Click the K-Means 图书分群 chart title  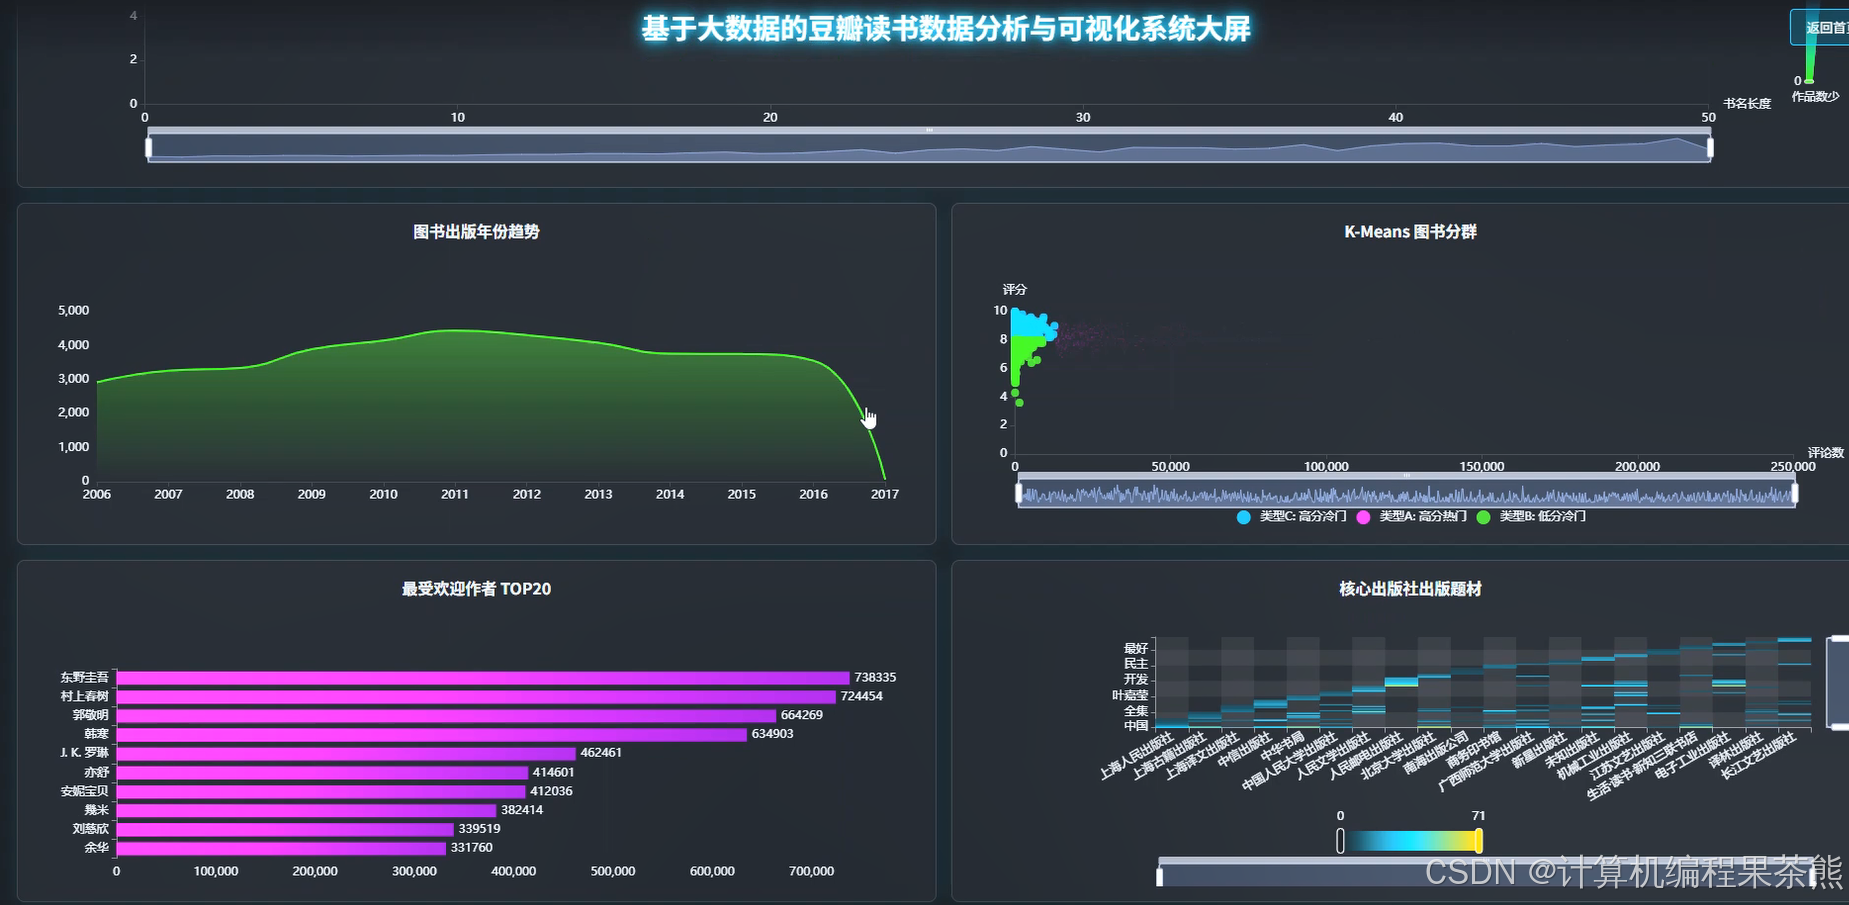pos(1410,232)
